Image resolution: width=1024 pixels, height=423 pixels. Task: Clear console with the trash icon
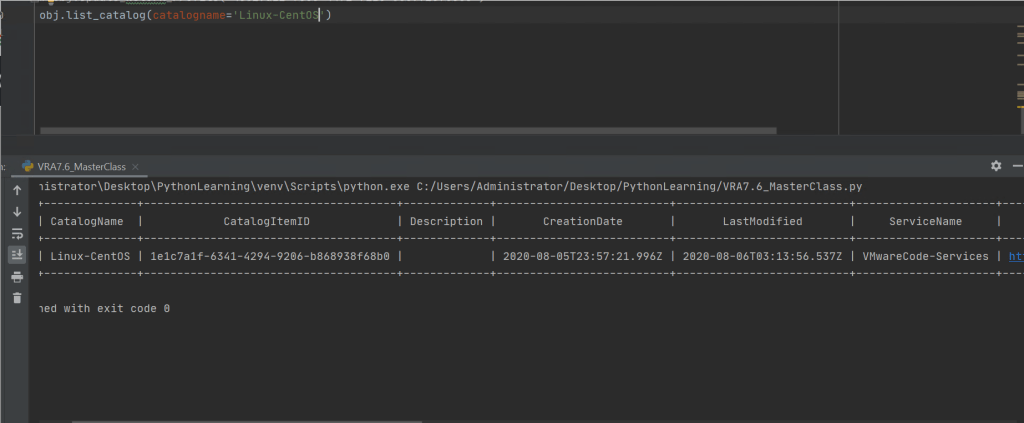click(17, 298)
